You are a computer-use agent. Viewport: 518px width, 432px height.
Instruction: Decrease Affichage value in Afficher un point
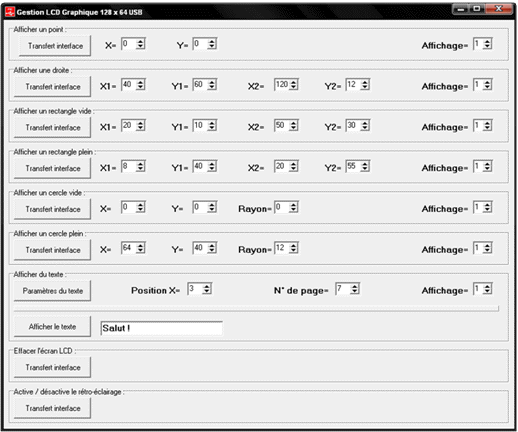(x=487, y=47)
